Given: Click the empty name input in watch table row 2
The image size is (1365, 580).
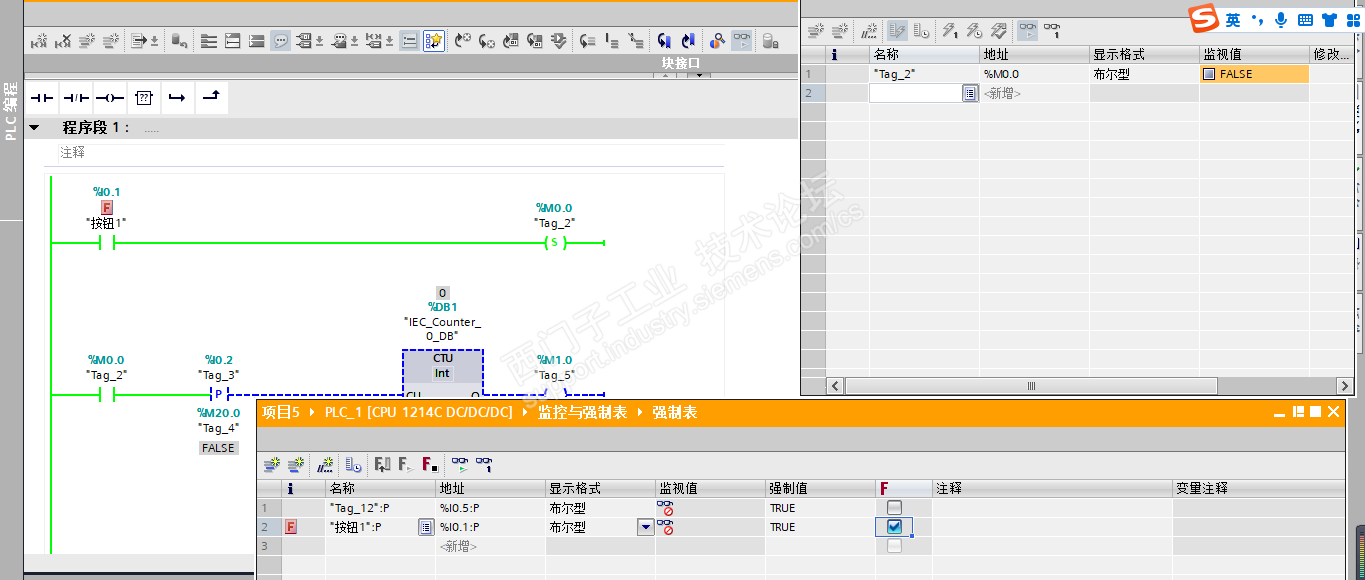Looking at the screenshot, I should click(x=915, y=93).
